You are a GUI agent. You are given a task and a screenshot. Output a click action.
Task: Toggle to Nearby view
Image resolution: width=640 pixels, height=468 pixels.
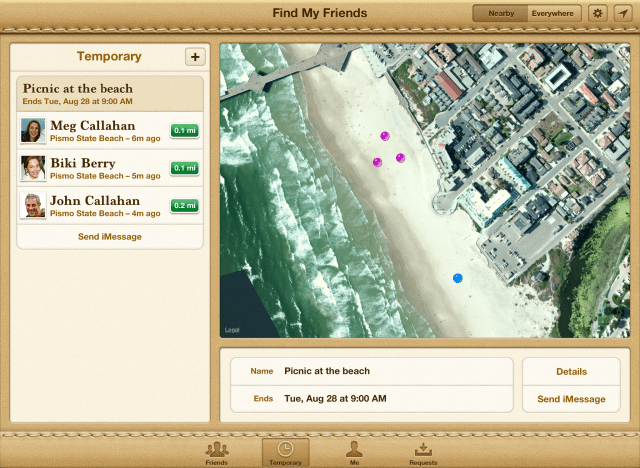[500, 13]
